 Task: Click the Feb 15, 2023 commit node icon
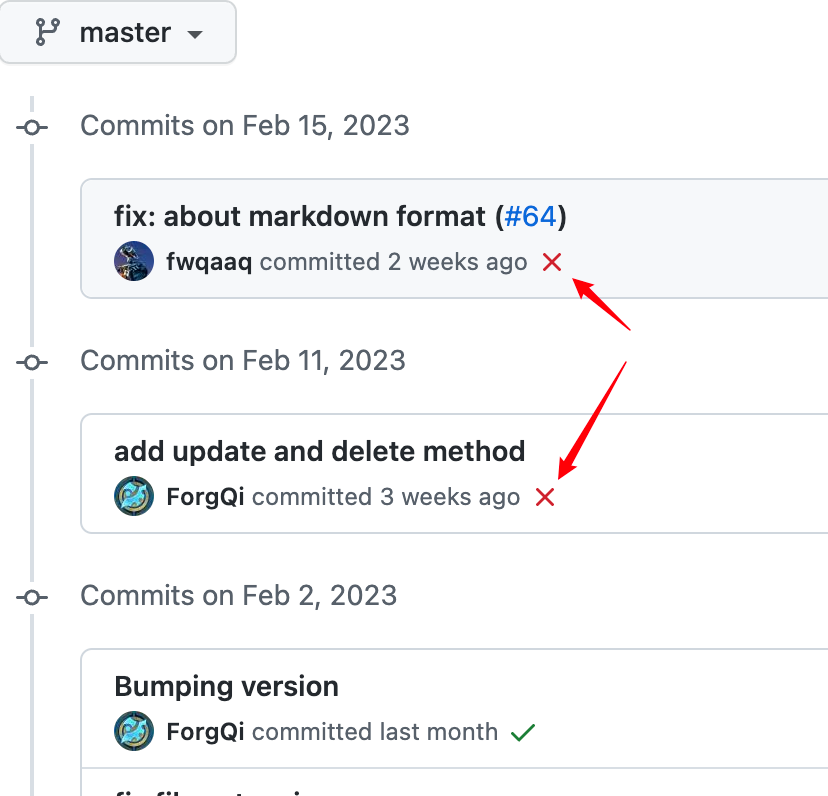[x=32, y=127]
